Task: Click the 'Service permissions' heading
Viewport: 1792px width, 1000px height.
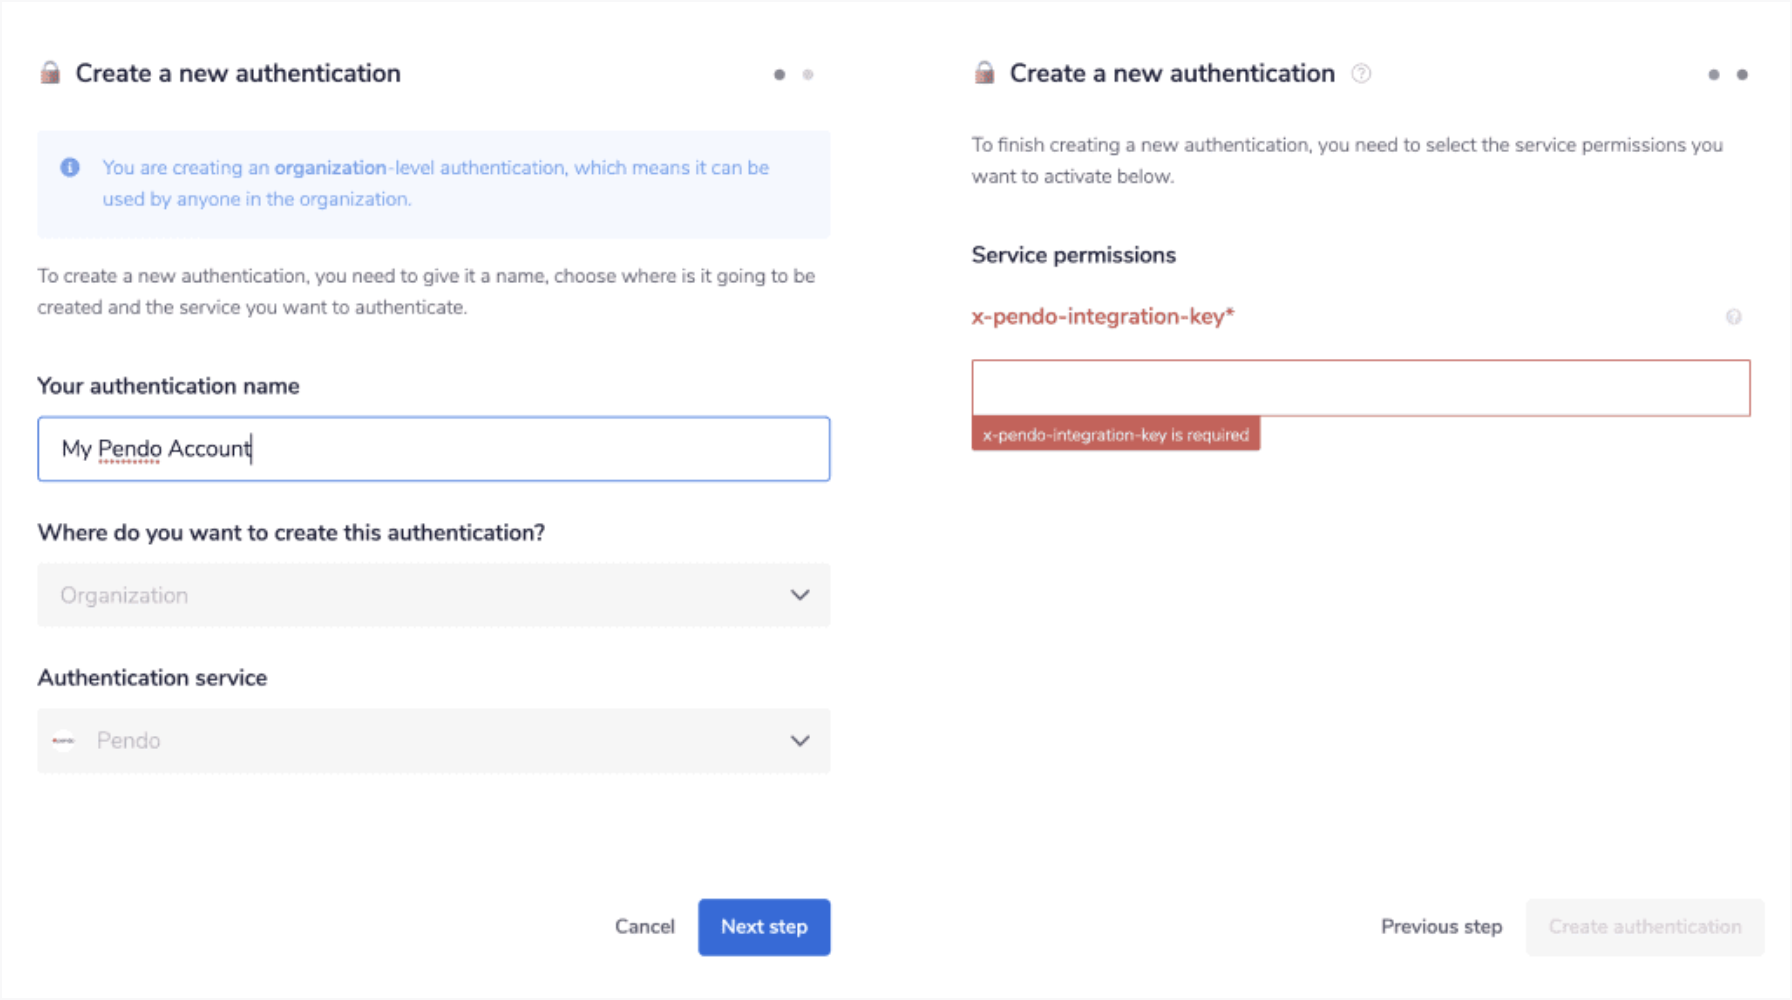Action: point(1074,255)
